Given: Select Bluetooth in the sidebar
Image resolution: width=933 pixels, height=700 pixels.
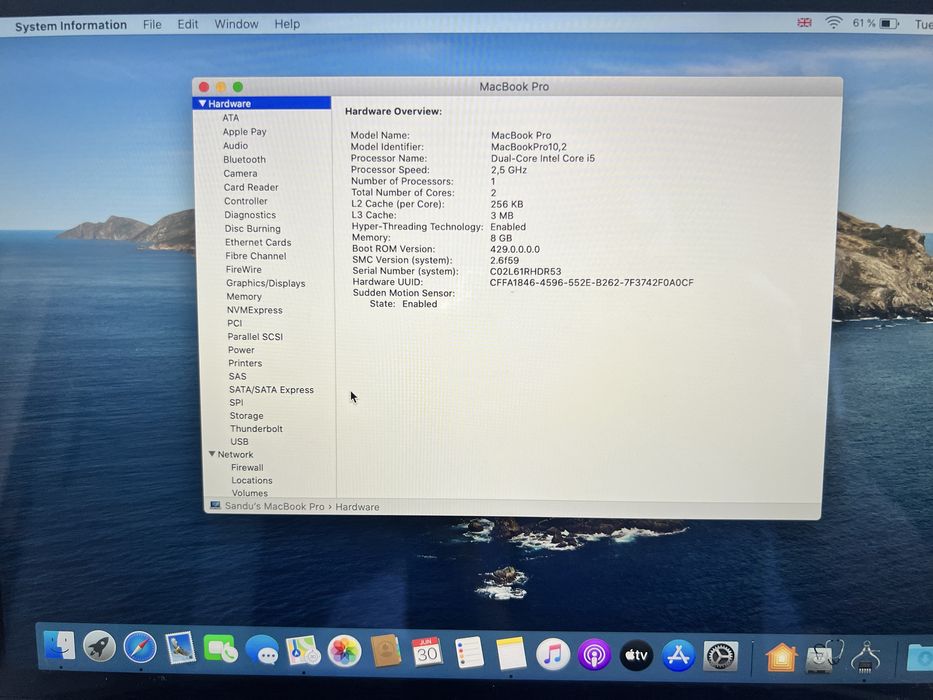Looking at the screenshot, I should (x=245, y=160).
